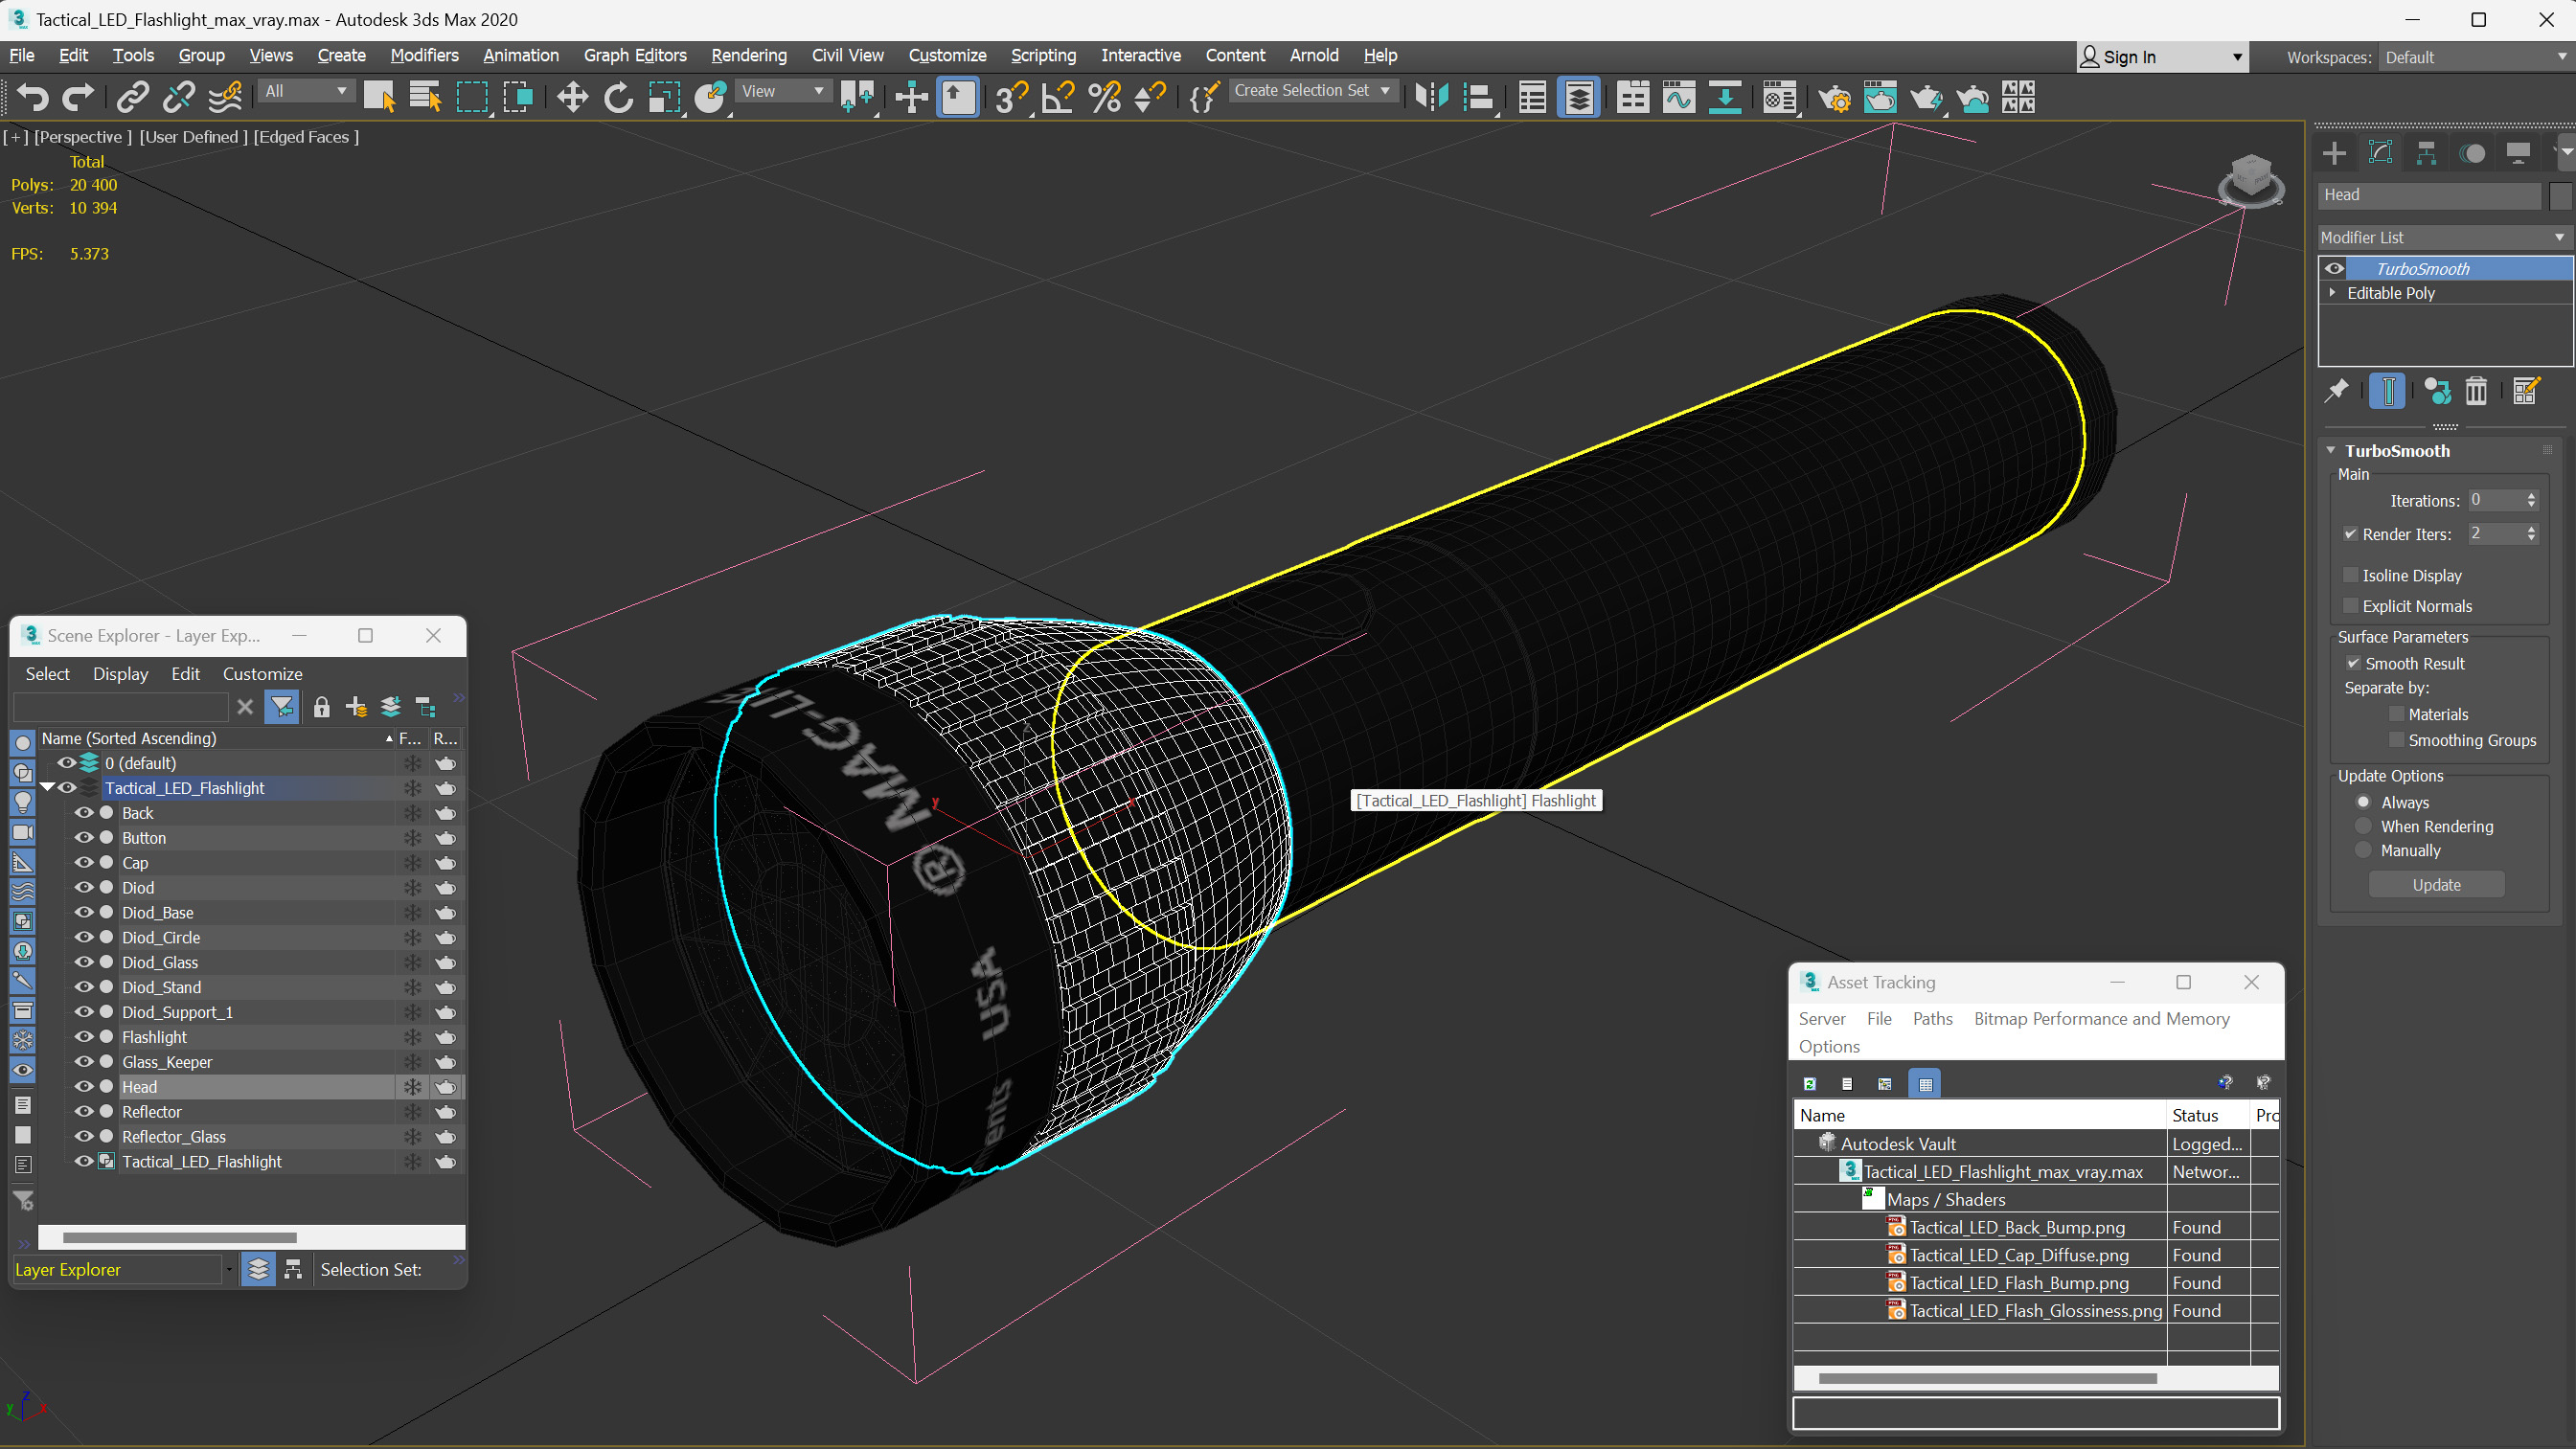Open Paths menu in Asset Tracking
This screenshot has width=2576, height=1449.
(x=1932, y=1018)
